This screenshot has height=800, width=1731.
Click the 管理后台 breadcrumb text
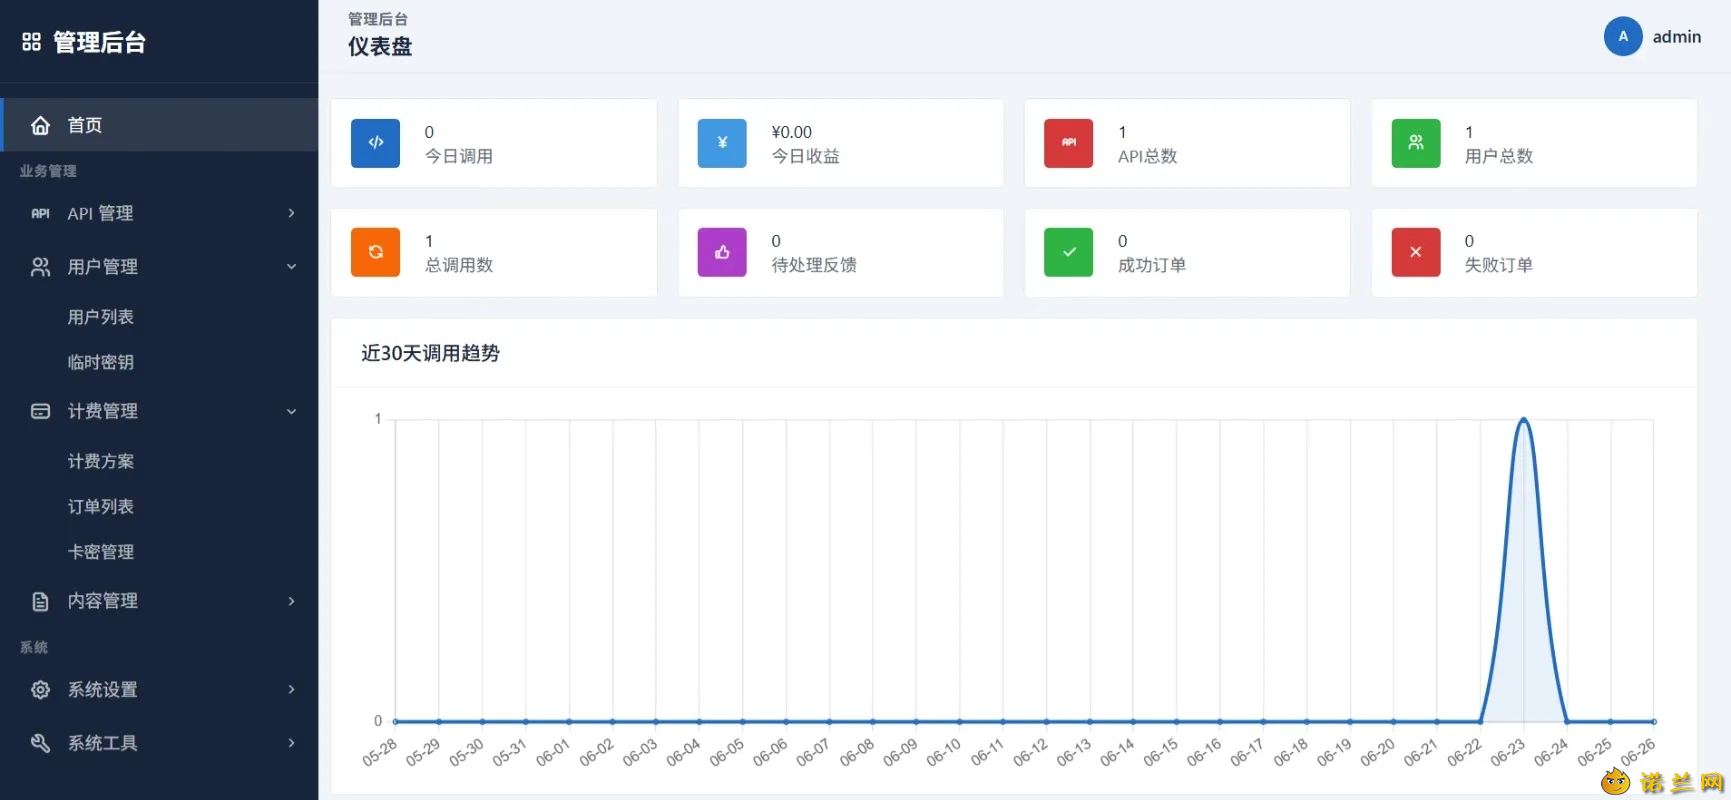tap(378, 19)
